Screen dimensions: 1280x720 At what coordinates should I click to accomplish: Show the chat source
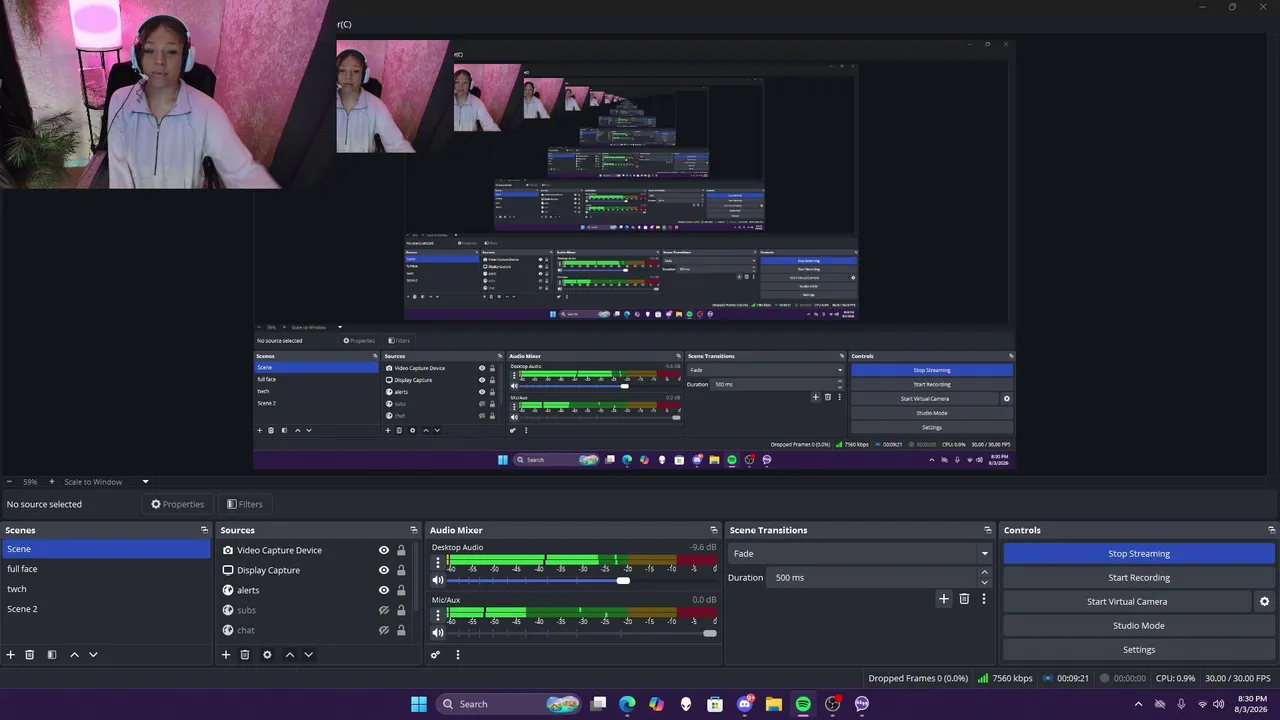pos(383,630)
